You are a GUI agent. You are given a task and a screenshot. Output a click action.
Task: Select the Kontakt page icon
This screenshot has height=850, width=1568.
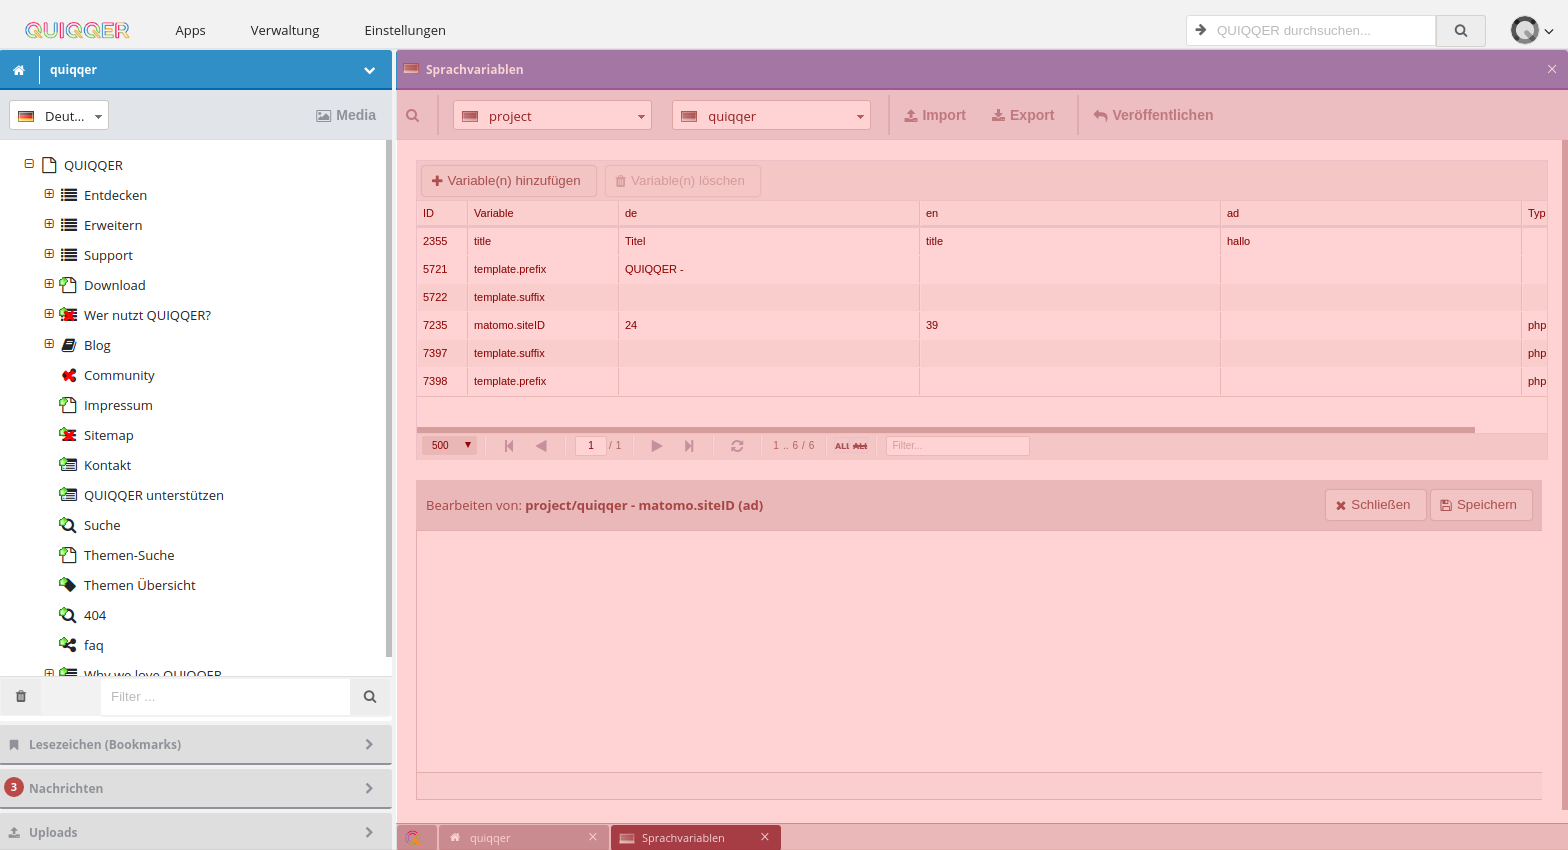tap(68, 465)
